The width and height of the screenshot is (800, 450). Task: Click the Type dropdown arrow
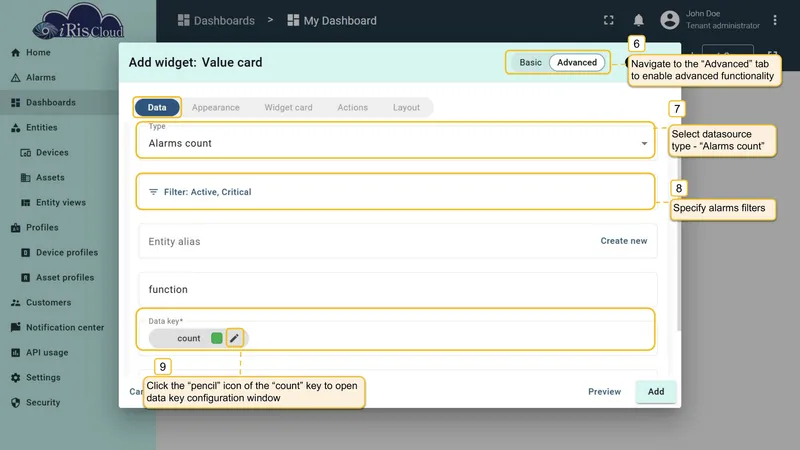[644, 143]
